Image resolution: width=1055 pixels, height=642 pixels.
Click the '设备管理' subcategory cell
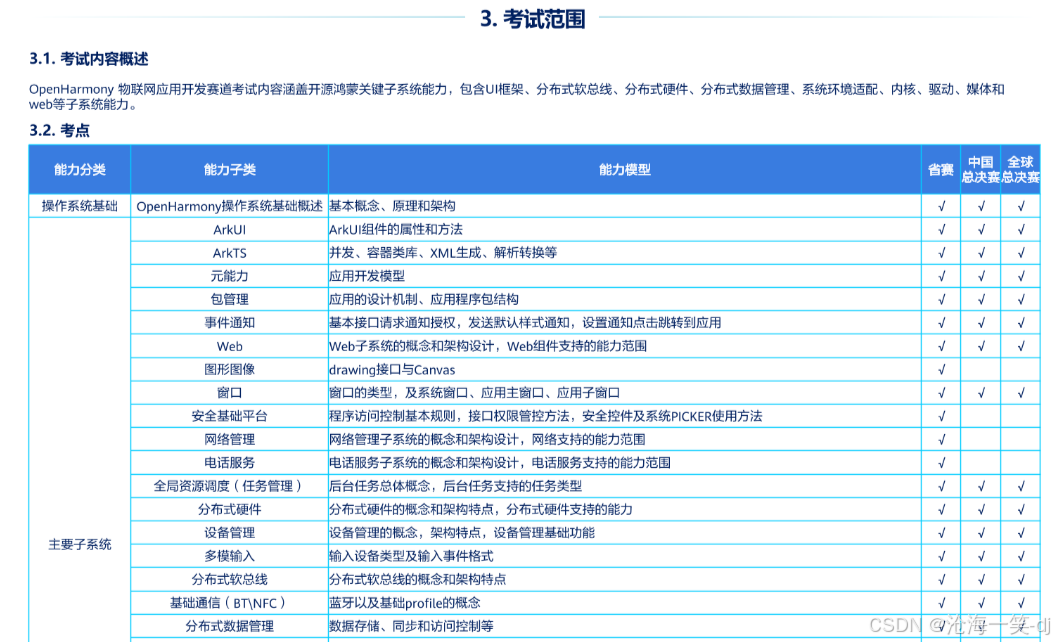coord(229,532)
